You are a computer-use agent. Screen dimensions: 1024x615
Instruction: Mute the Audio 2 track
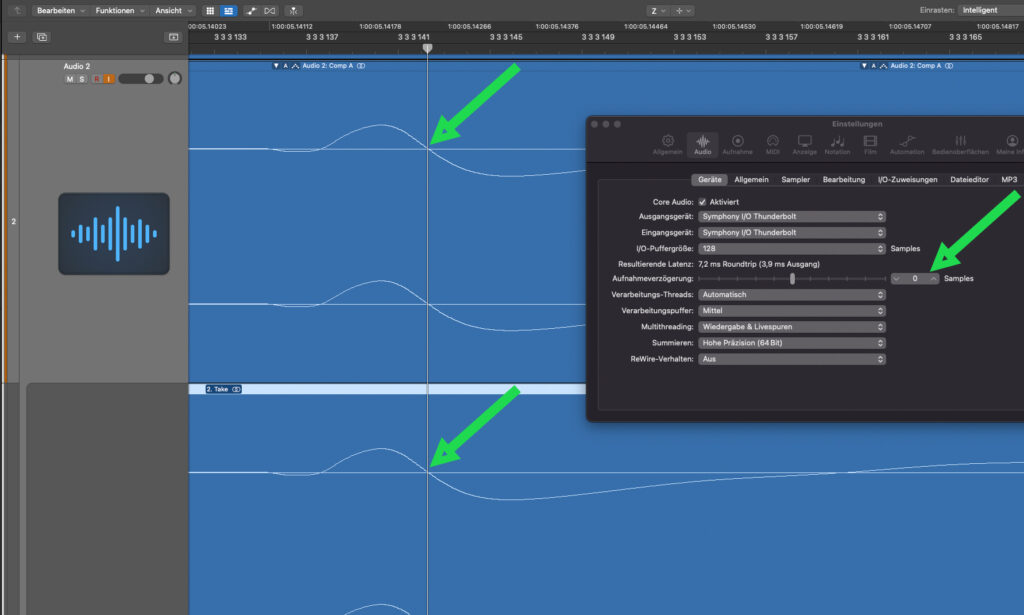[70, 79]
